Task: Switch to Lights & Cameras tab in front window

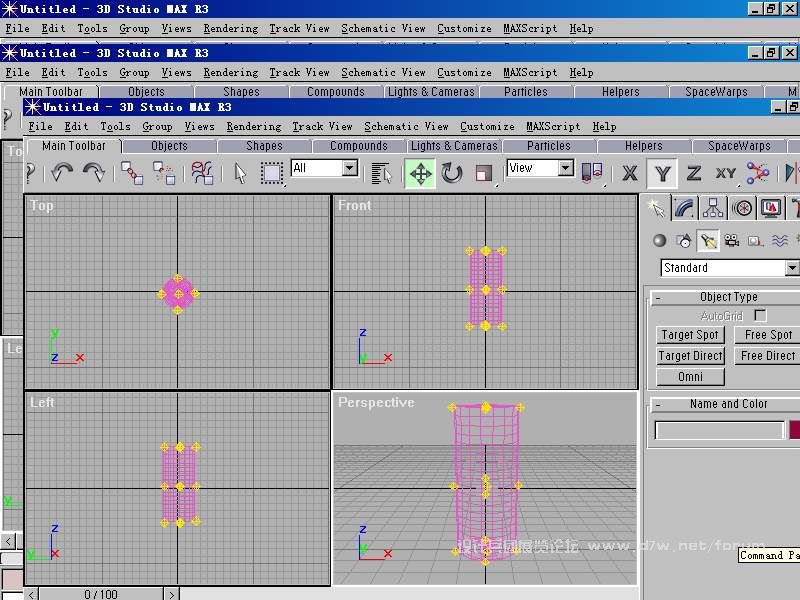Action: (x=454, y=146)
